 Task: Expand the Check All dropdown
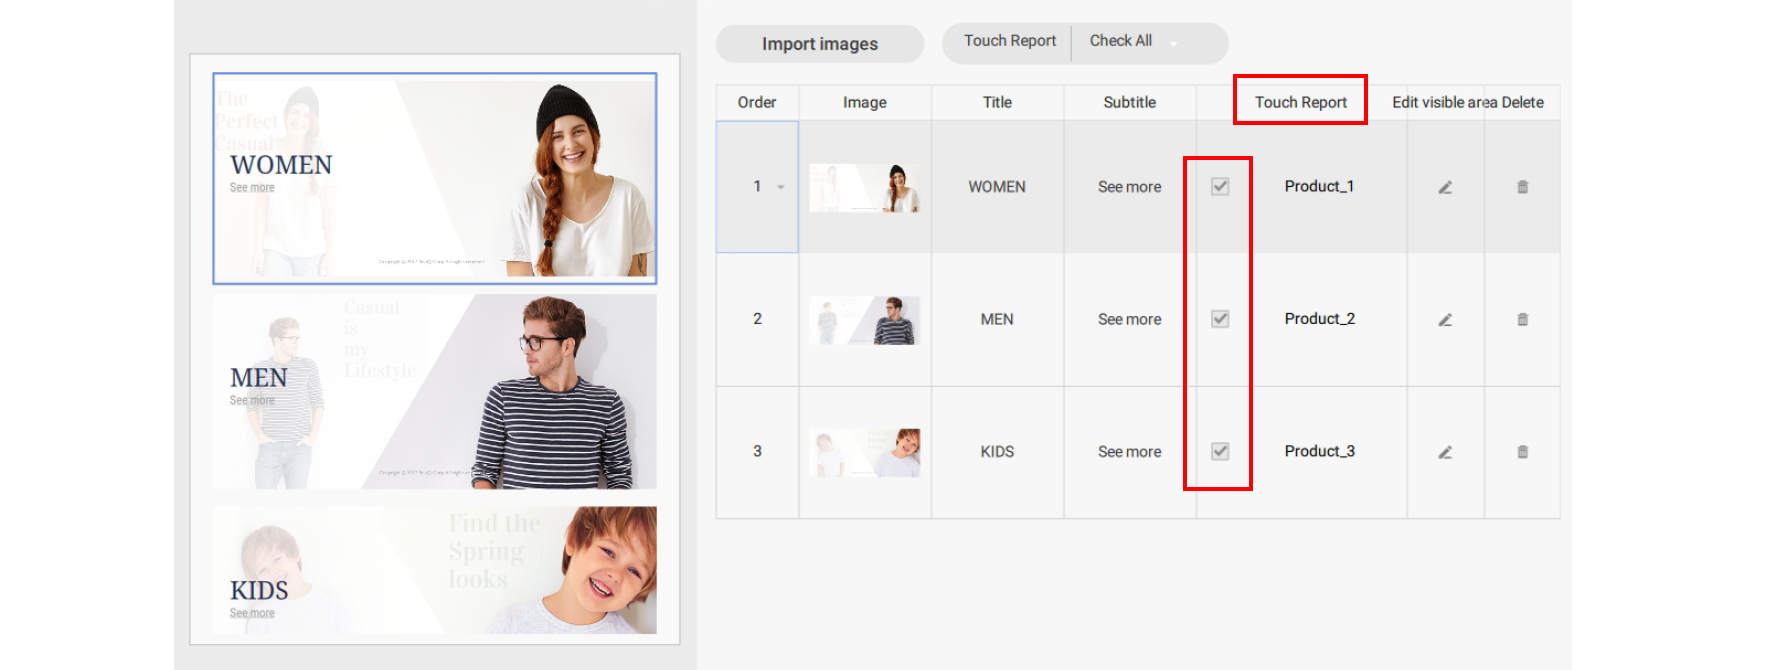pos(1174,43)
